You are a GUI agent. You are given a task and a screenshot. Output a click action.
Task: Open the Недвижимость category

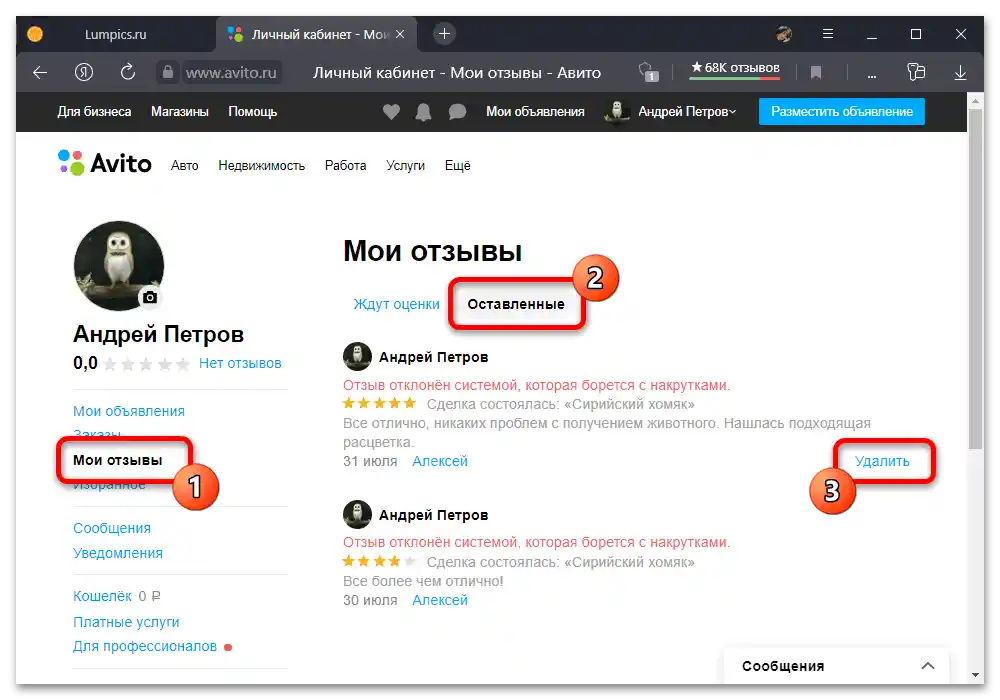(261, 166)
